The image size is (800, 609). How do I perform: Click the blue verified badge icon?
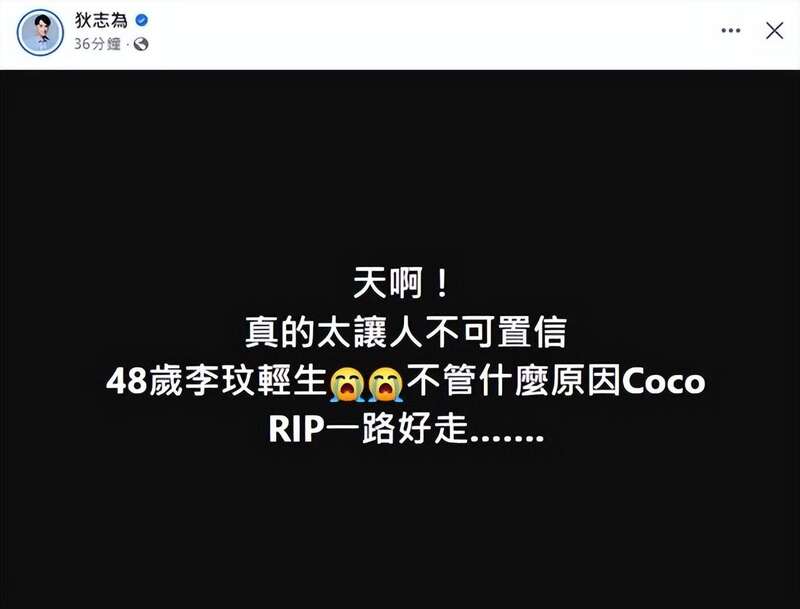(x=142, y=20)
